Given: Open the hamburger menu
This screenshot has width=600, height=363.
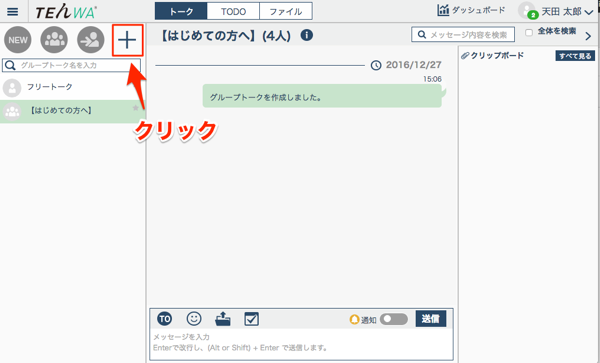Looking at the screenshot, I should click(13, 11).
